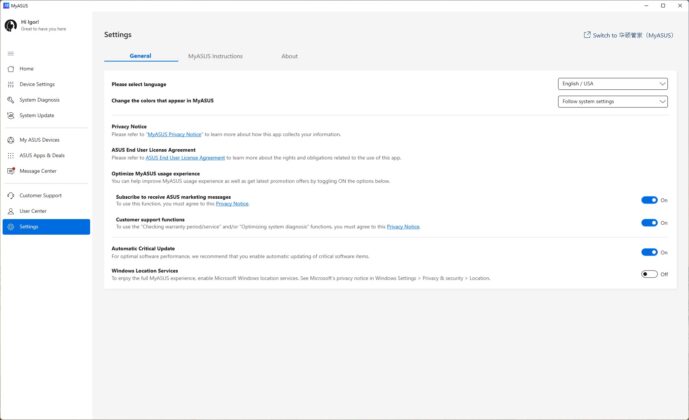Click Switch to MyASUS Chinese version link
This screenshot has width=689, height=420.
(633, 35)
